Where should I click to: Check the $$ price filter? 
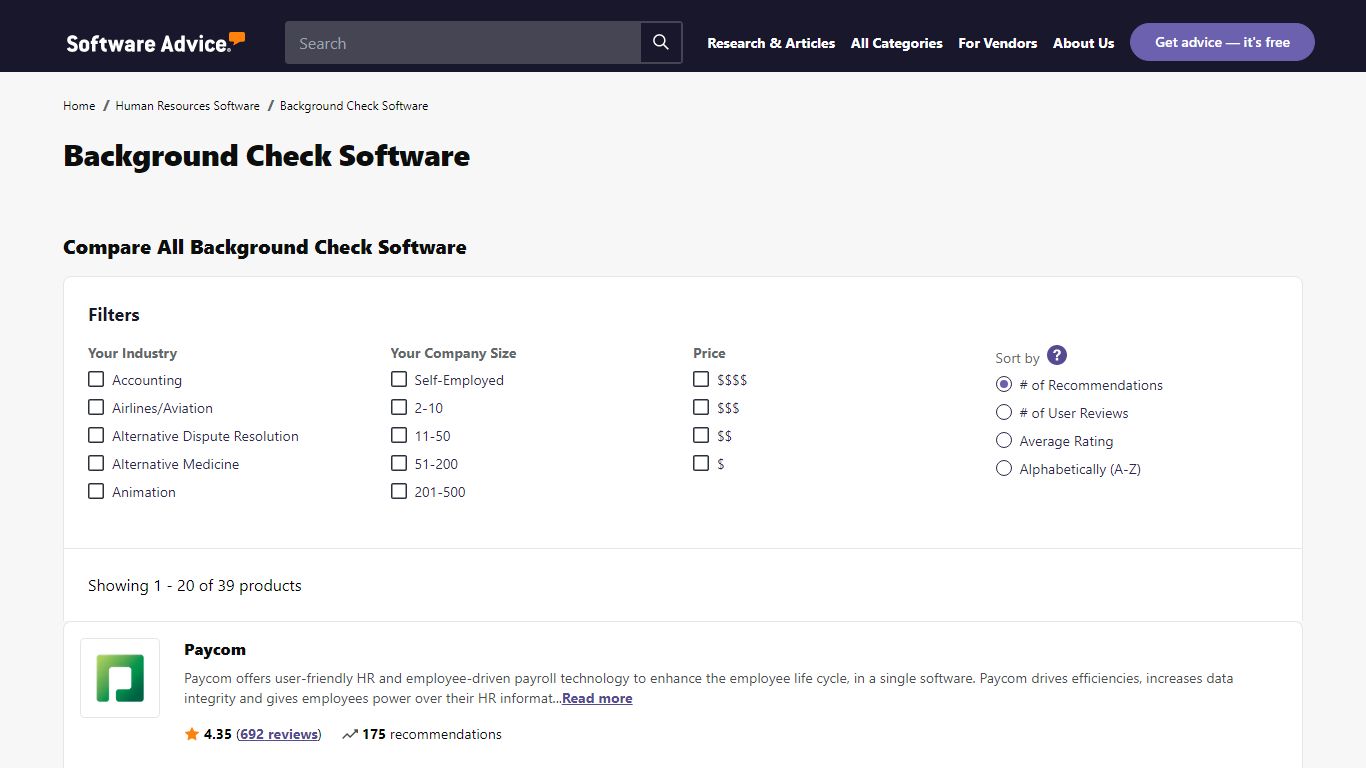coord(701,435)
